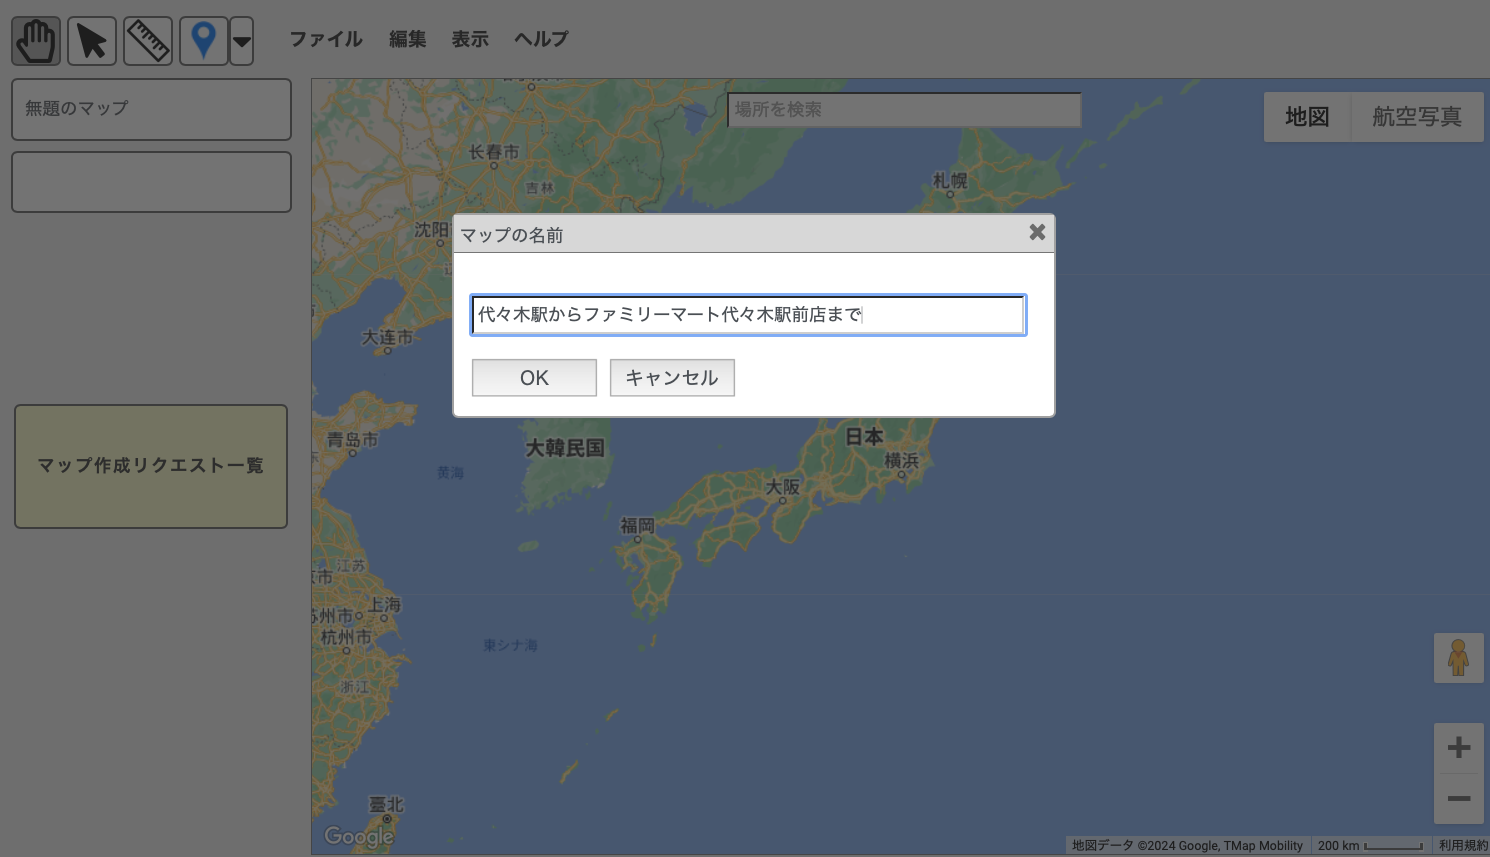
Task: Select the ruler measure tool
Action: (148, 41)
